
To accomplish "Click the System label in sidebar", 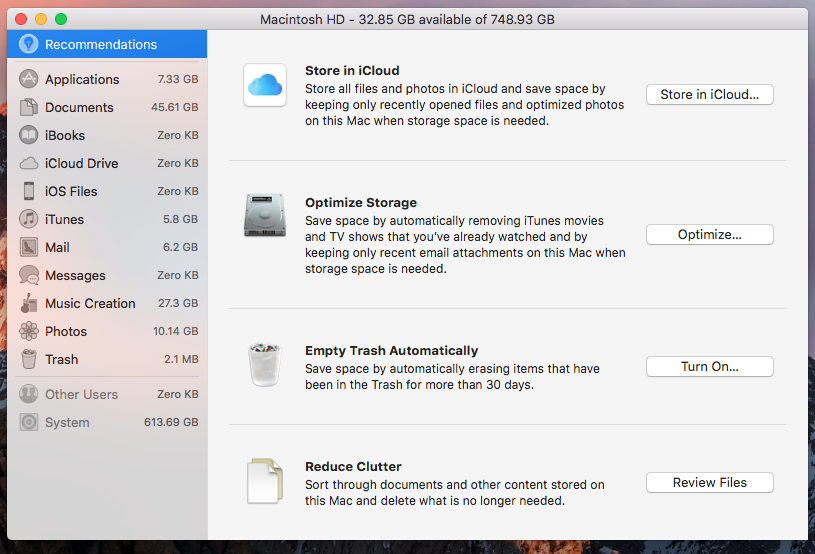I will (x=67, y=423).
